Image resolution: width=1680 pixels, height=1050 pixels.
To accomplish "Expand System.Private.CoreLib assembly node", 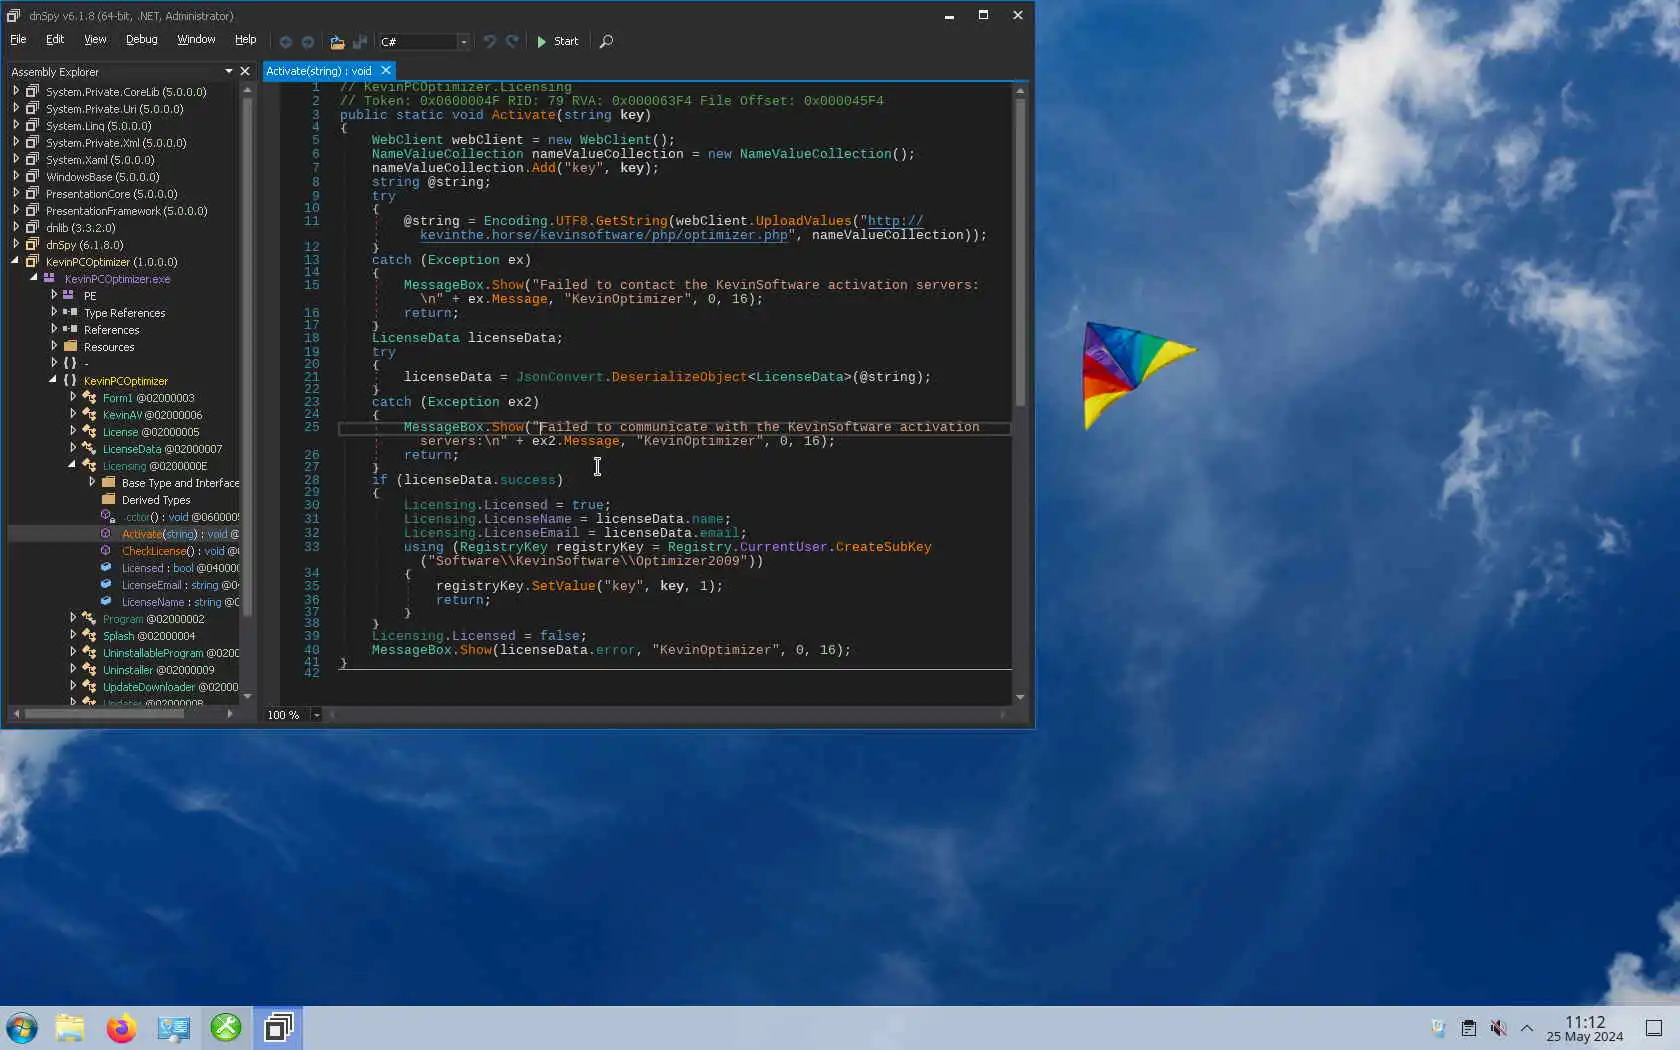I will tap(15, 91).
